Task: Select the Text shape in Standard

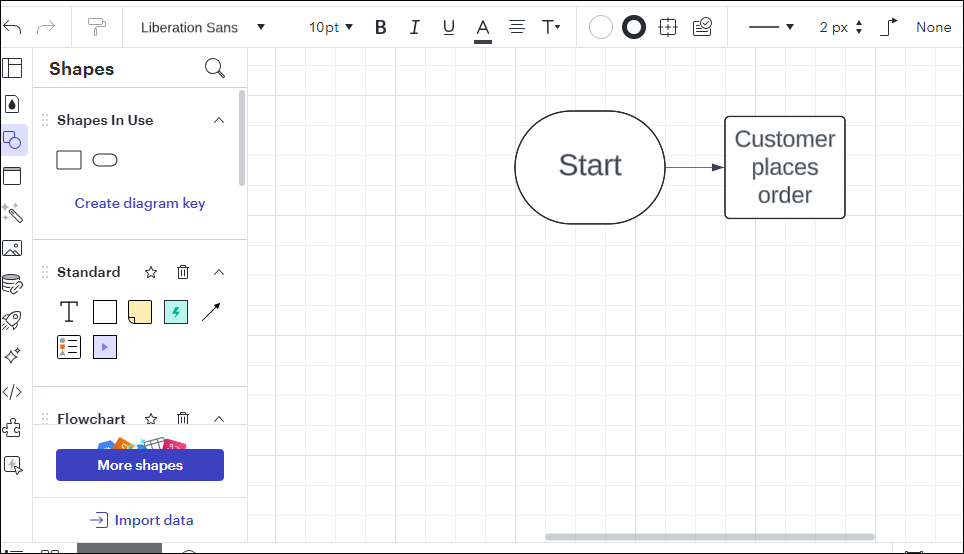Action: click(x=69, y=312)
